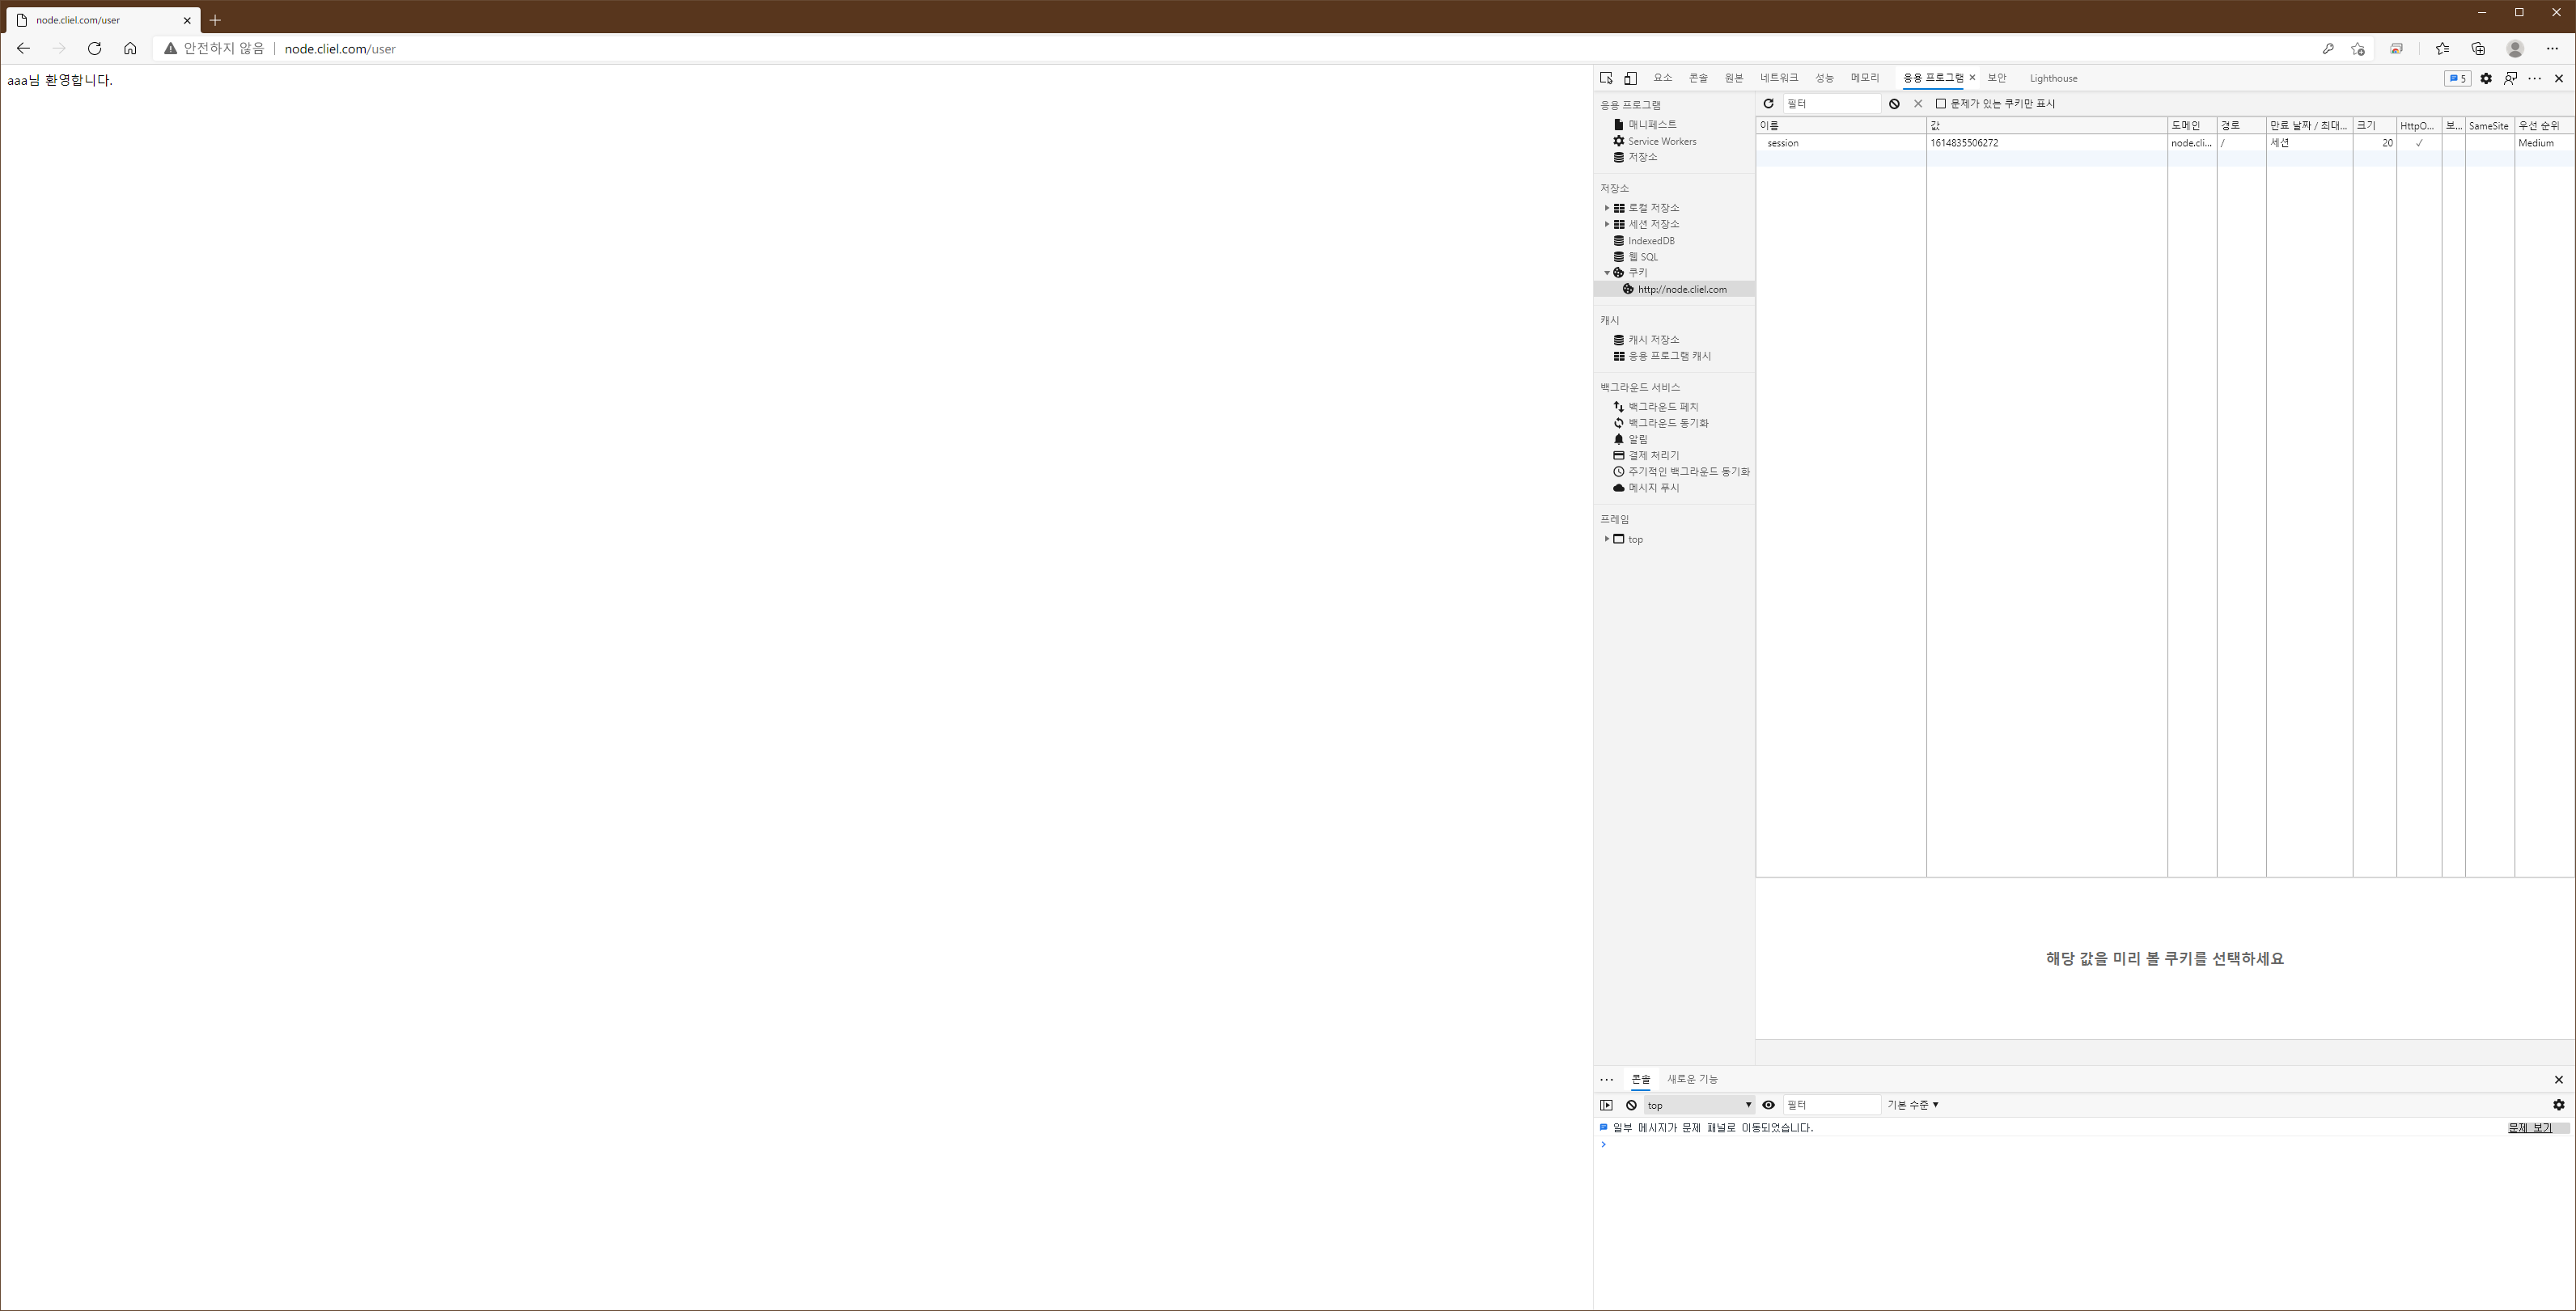Open the default log levels dropdown

coord(1912,1105)
